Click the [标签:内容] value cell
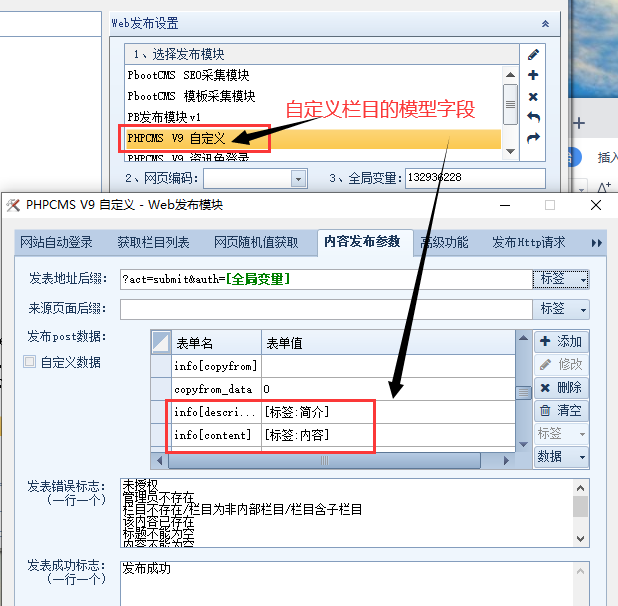This screenshot has height=606, width=618. coord(388,435)
